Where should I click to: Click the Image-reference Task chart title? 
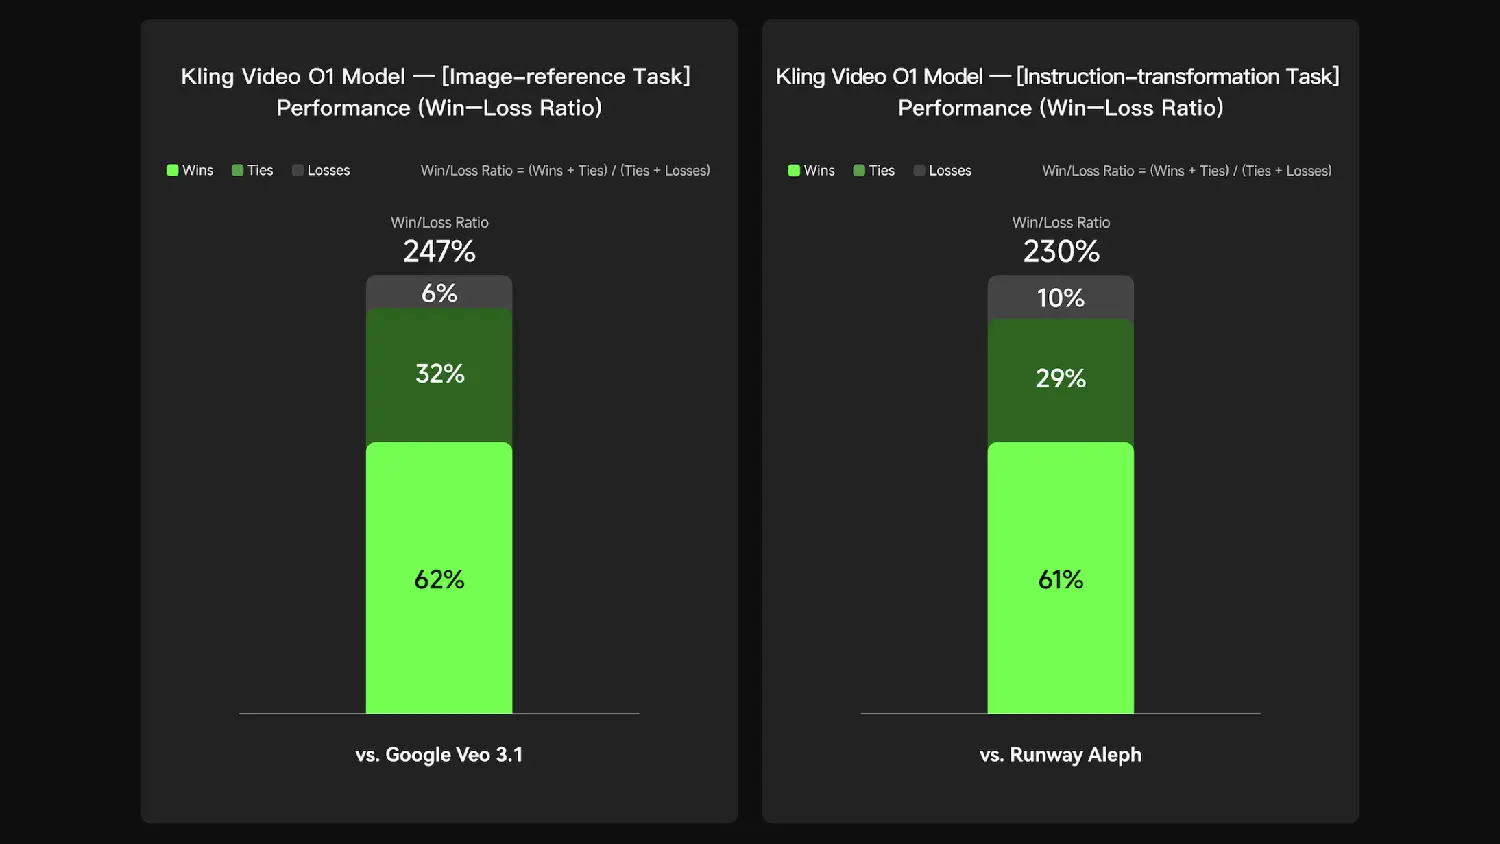click(x=436, y=92)
